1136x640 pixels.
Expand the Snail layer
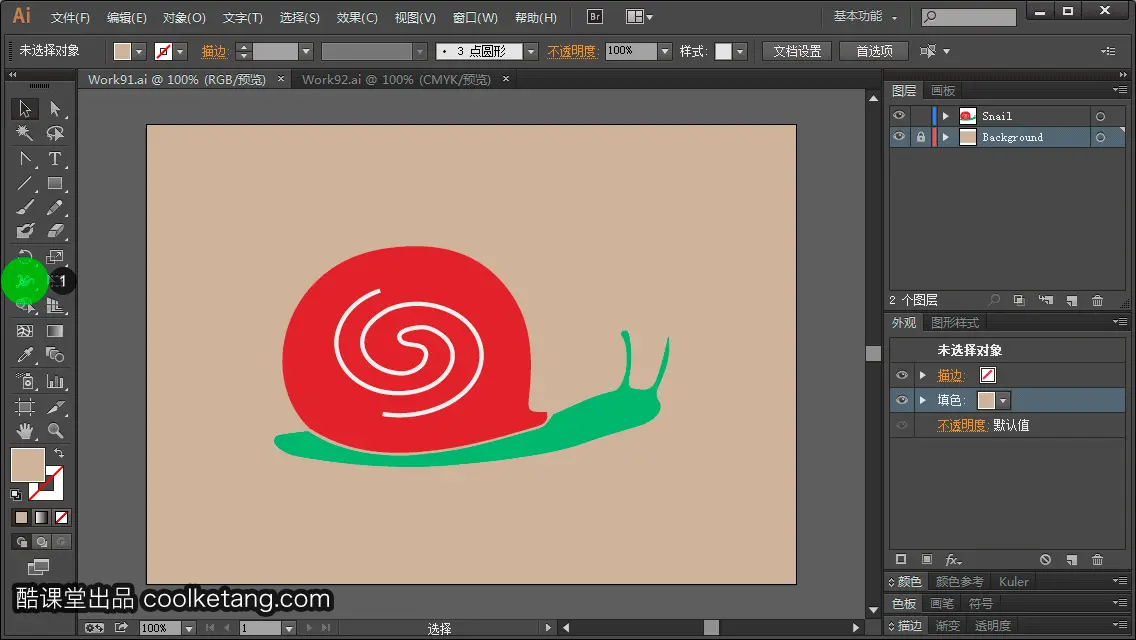945,116
